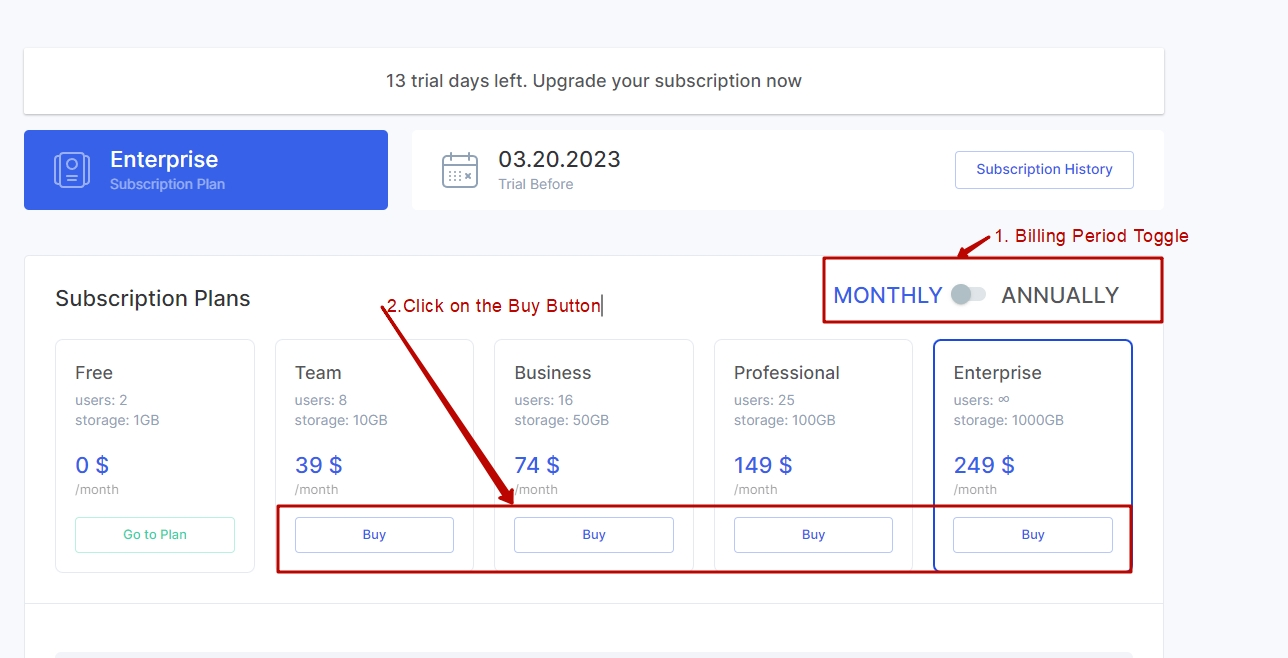Click the Professional plan title
This screenshot has height=658, width=1288.
(787, 372)
